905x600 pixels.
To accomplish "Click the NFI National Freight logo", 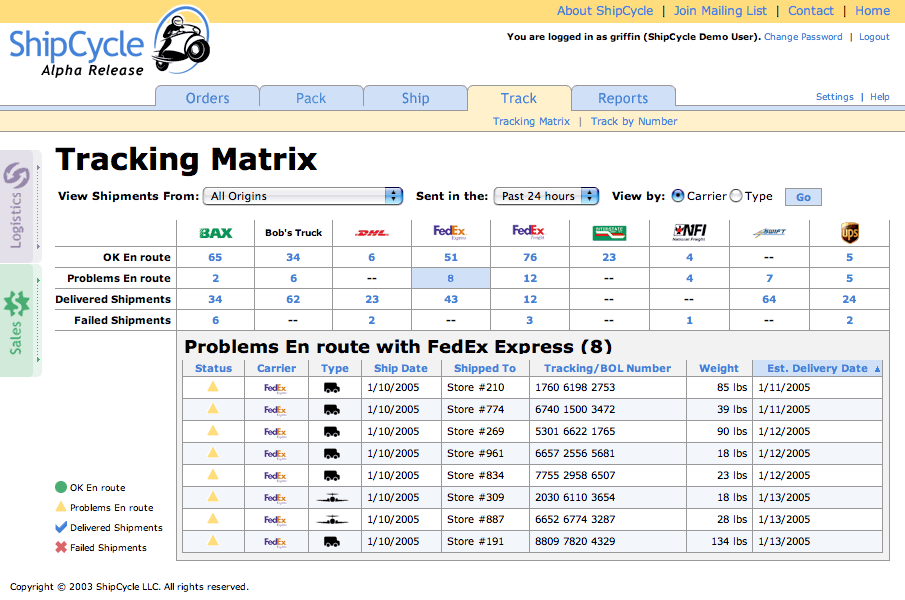I will (x=689, y=232).
